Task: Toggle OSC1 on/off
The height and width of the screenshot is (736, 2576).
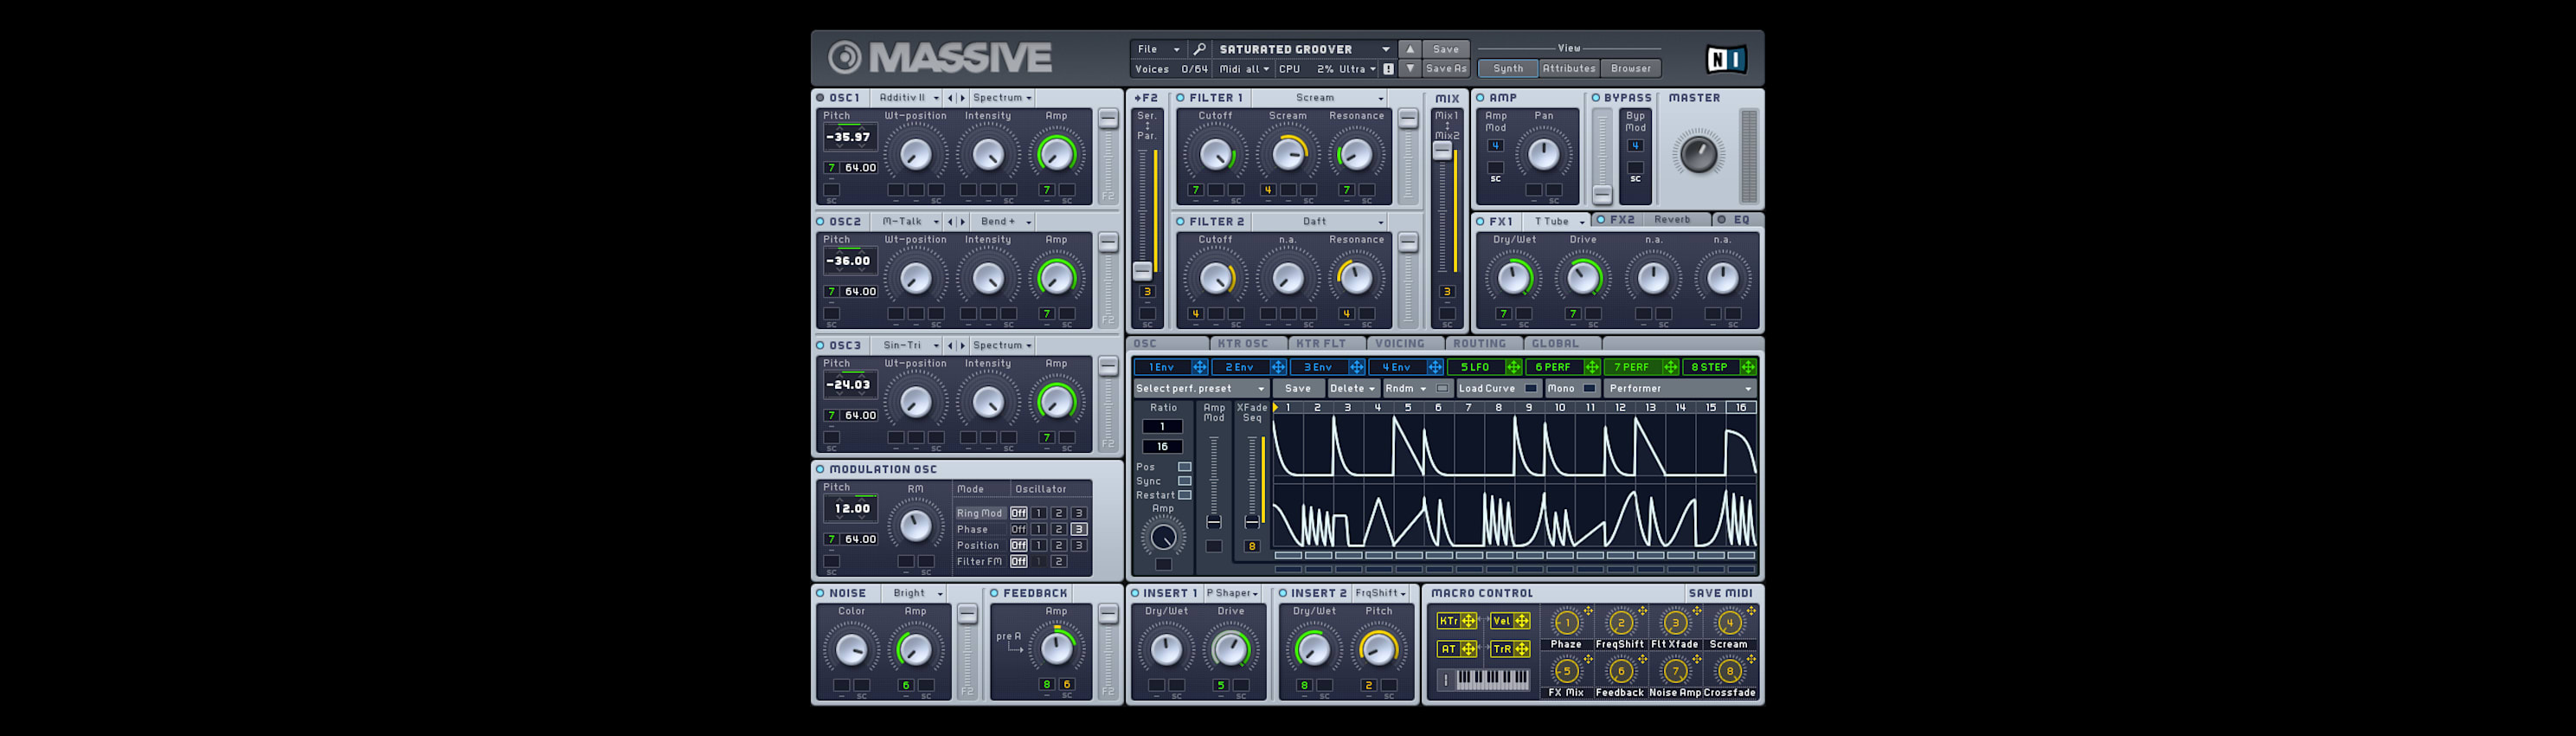Action: pyautogui.click(x=820, y=98)
